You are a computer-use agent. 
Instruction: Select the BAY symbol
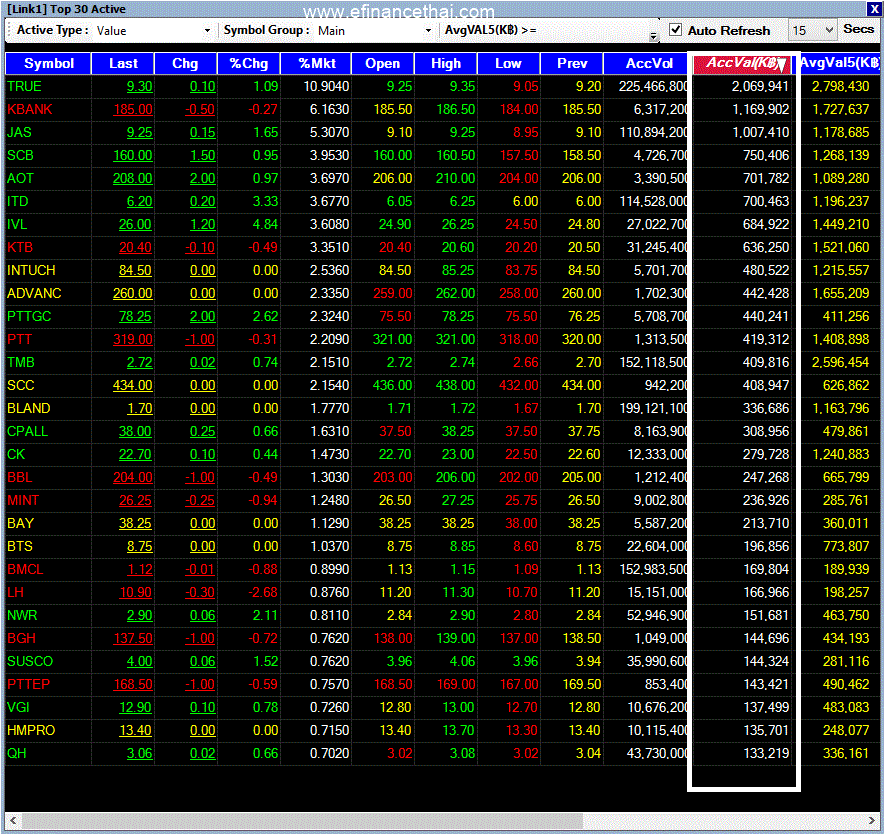tap(20, 523)
